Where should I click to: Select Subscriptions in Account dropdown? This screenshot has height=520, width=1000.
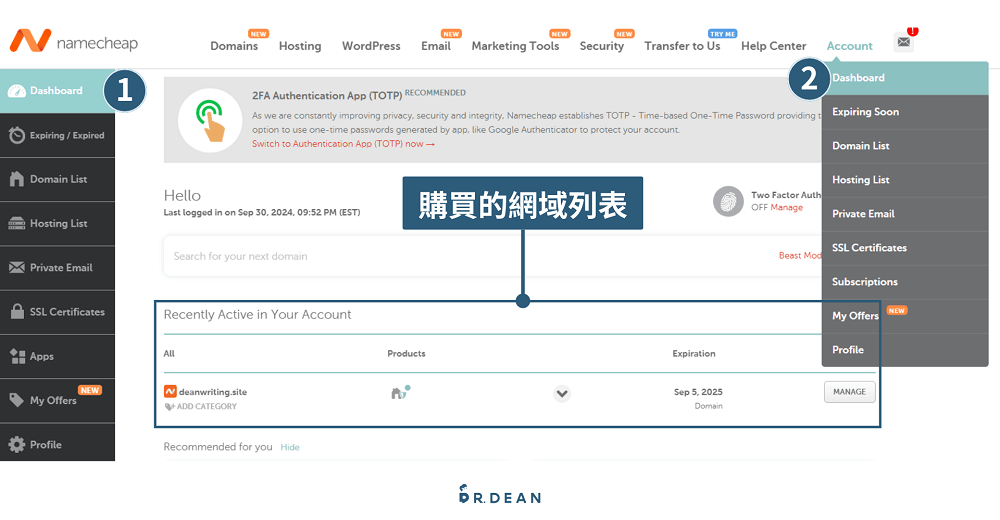[x=905, y=282]
